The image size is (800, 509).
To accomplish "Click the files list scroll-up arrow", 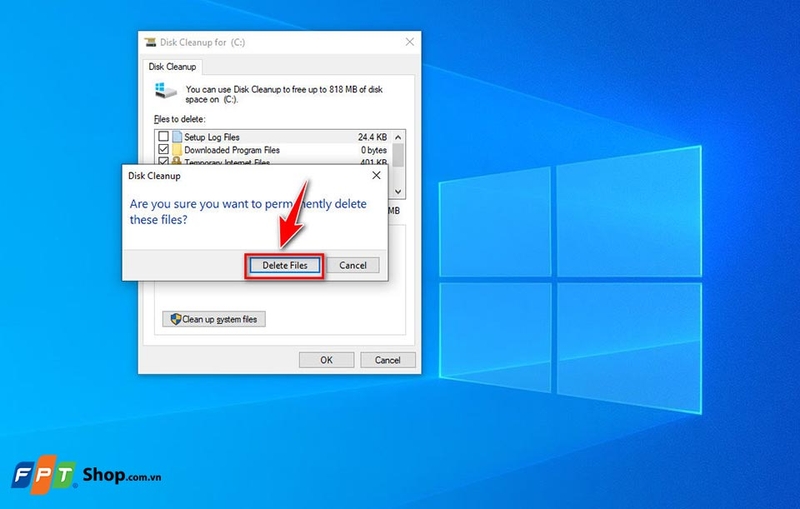I will pyautogui.click(x=398, y=137).
